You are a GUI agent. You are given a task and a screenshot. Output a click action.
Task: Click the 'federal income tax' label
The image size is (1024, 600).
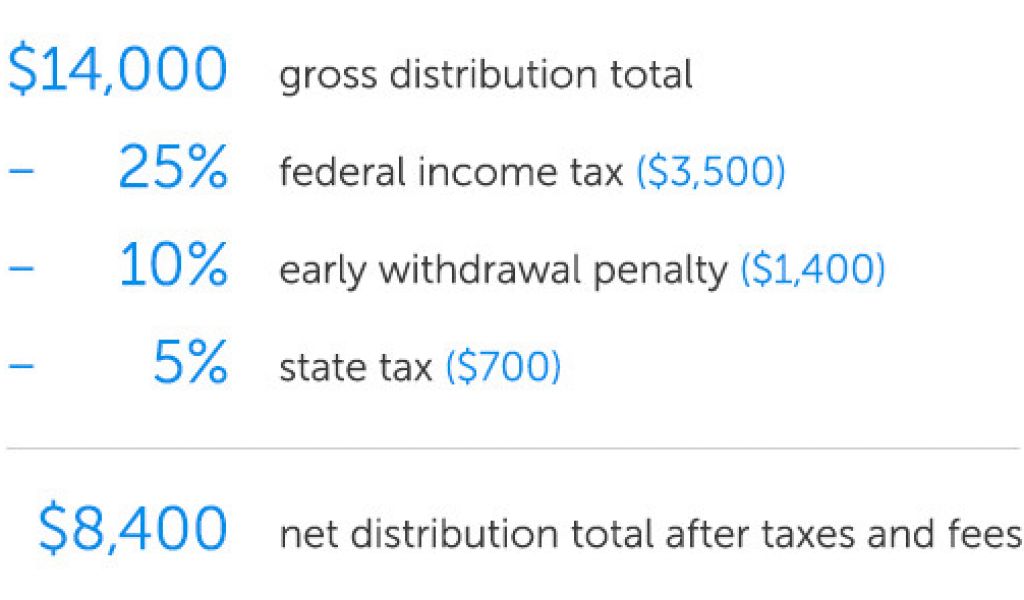pyautogui.click(x=451, y=173)
